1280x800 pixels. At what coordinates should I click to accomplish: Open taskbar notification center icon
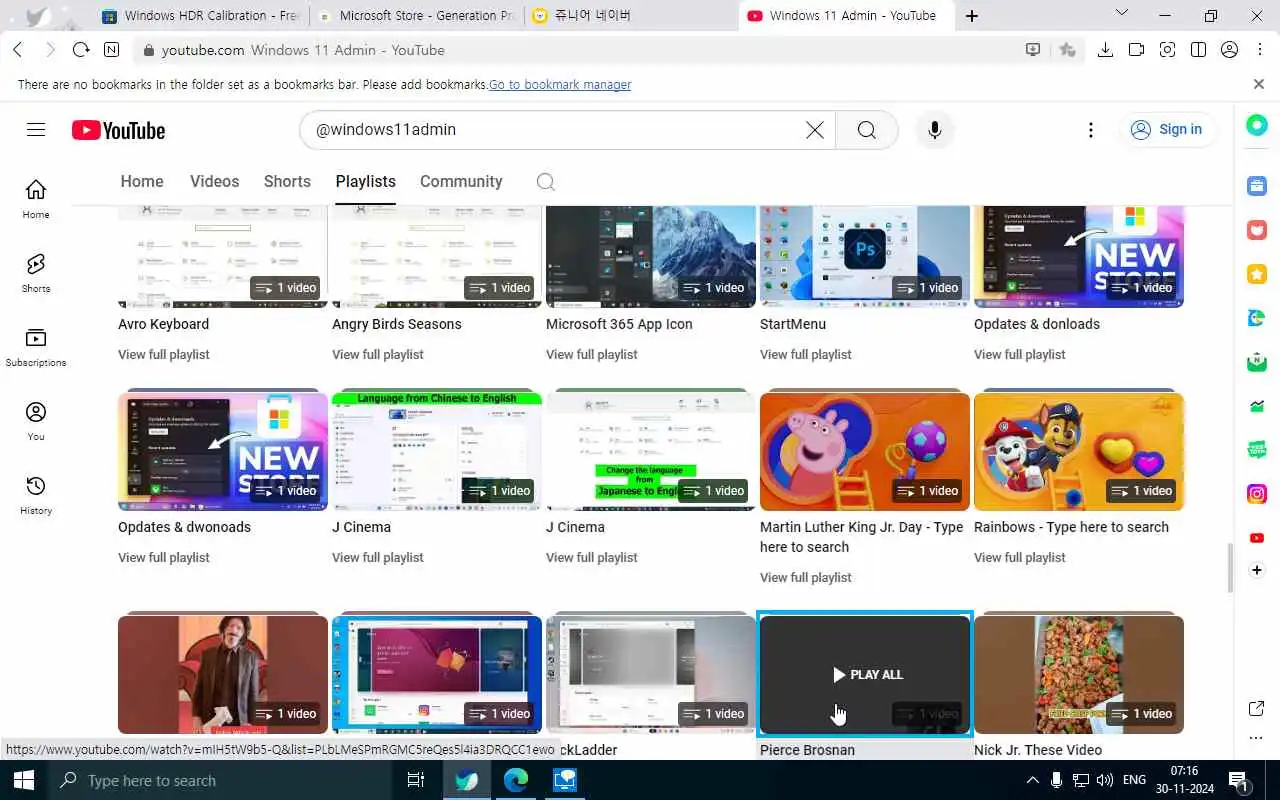click(1238, 780)
